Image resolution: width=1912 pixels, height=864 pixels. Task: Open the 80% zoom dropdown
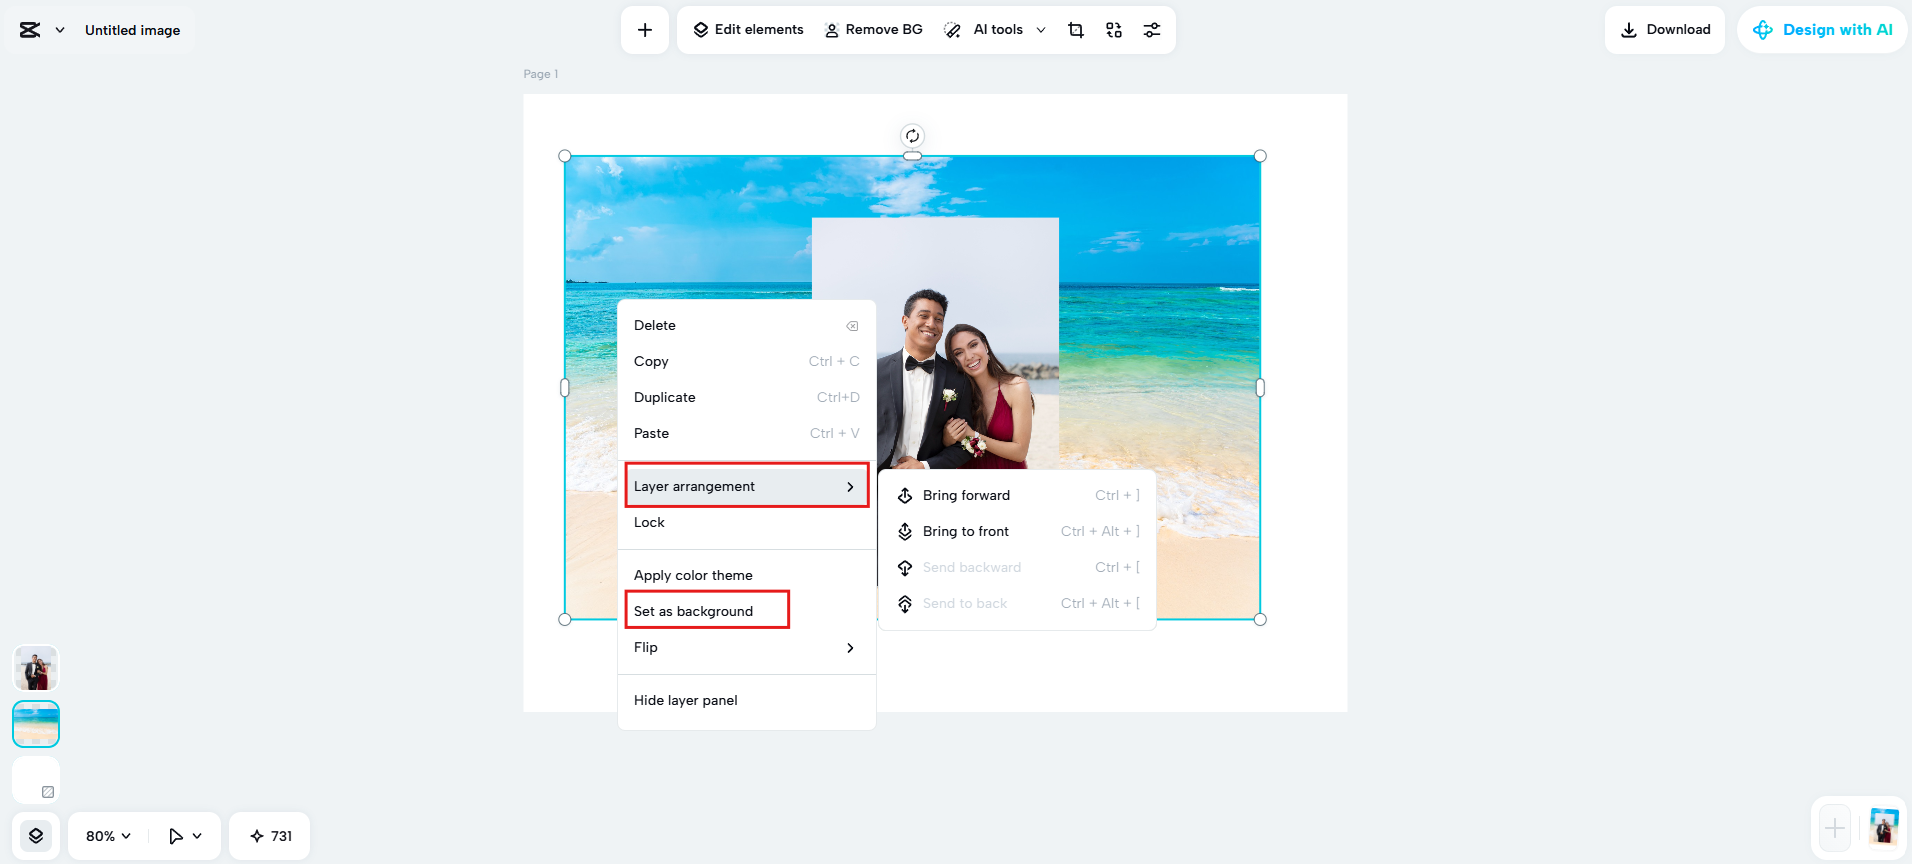(x=108, y=836)
